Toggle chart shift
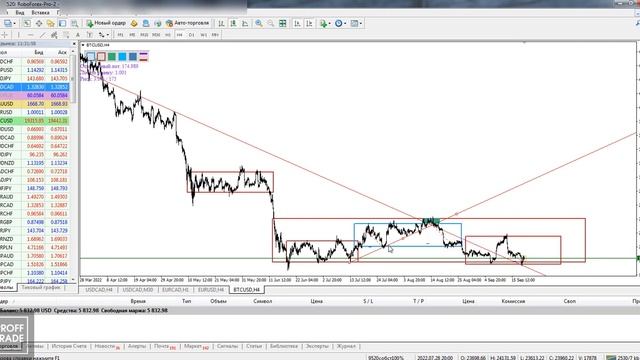 click(x=309, y=23)
